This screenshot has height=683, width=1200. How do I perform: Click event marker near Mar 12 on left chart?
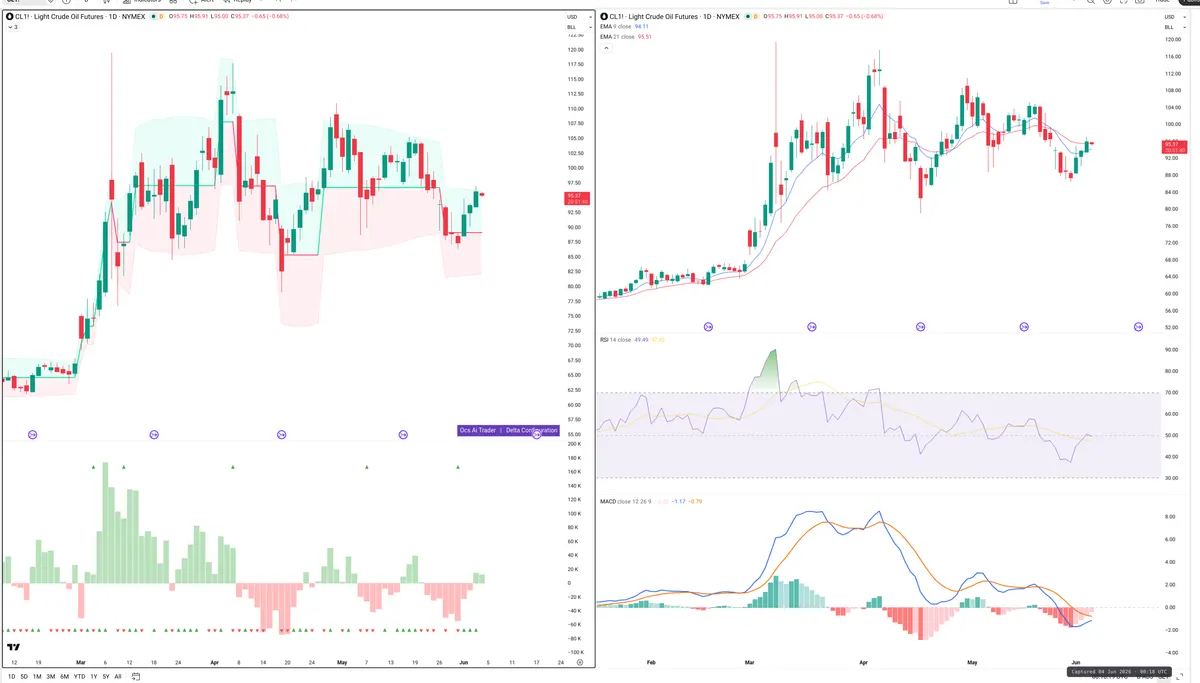(154, 434)
